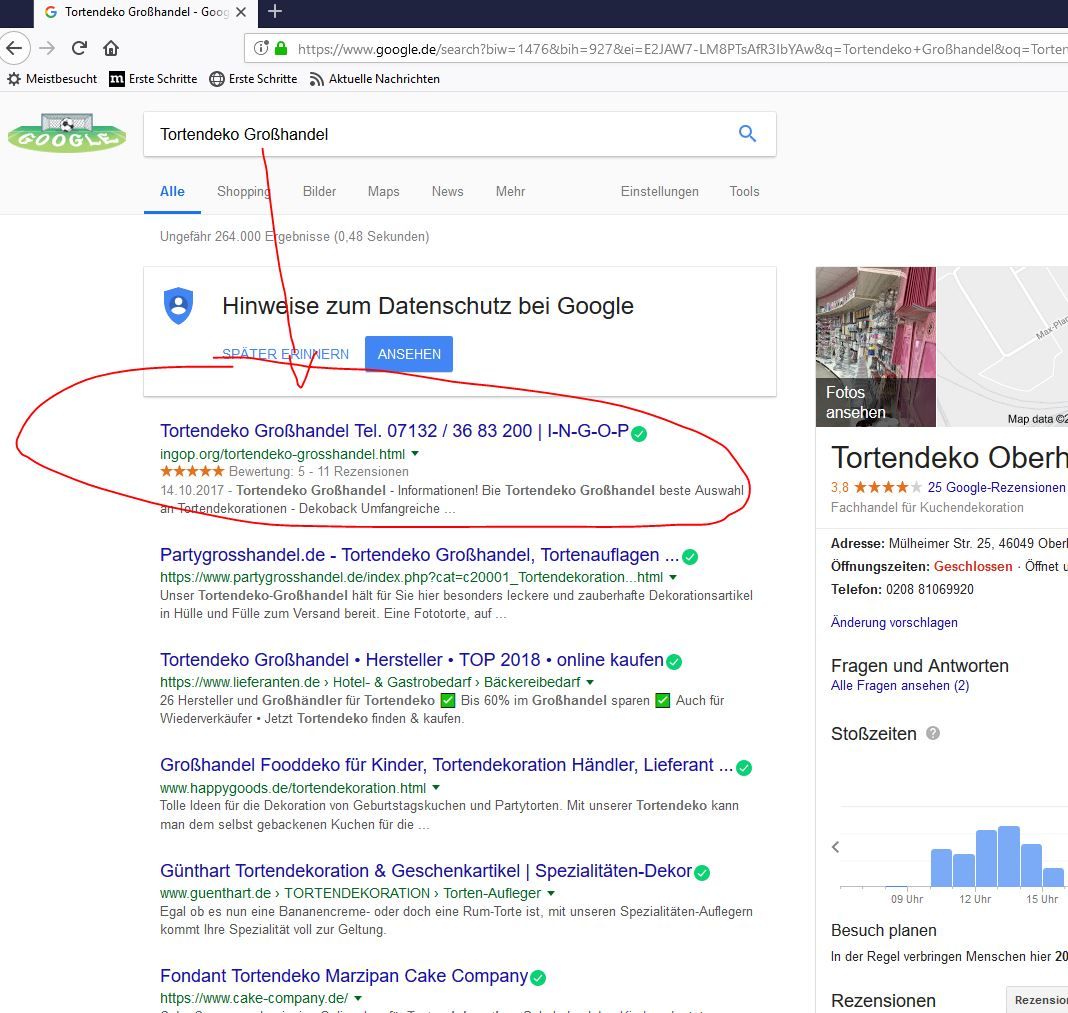Open 25 Google-Rezensionen link

click(996, 487)
